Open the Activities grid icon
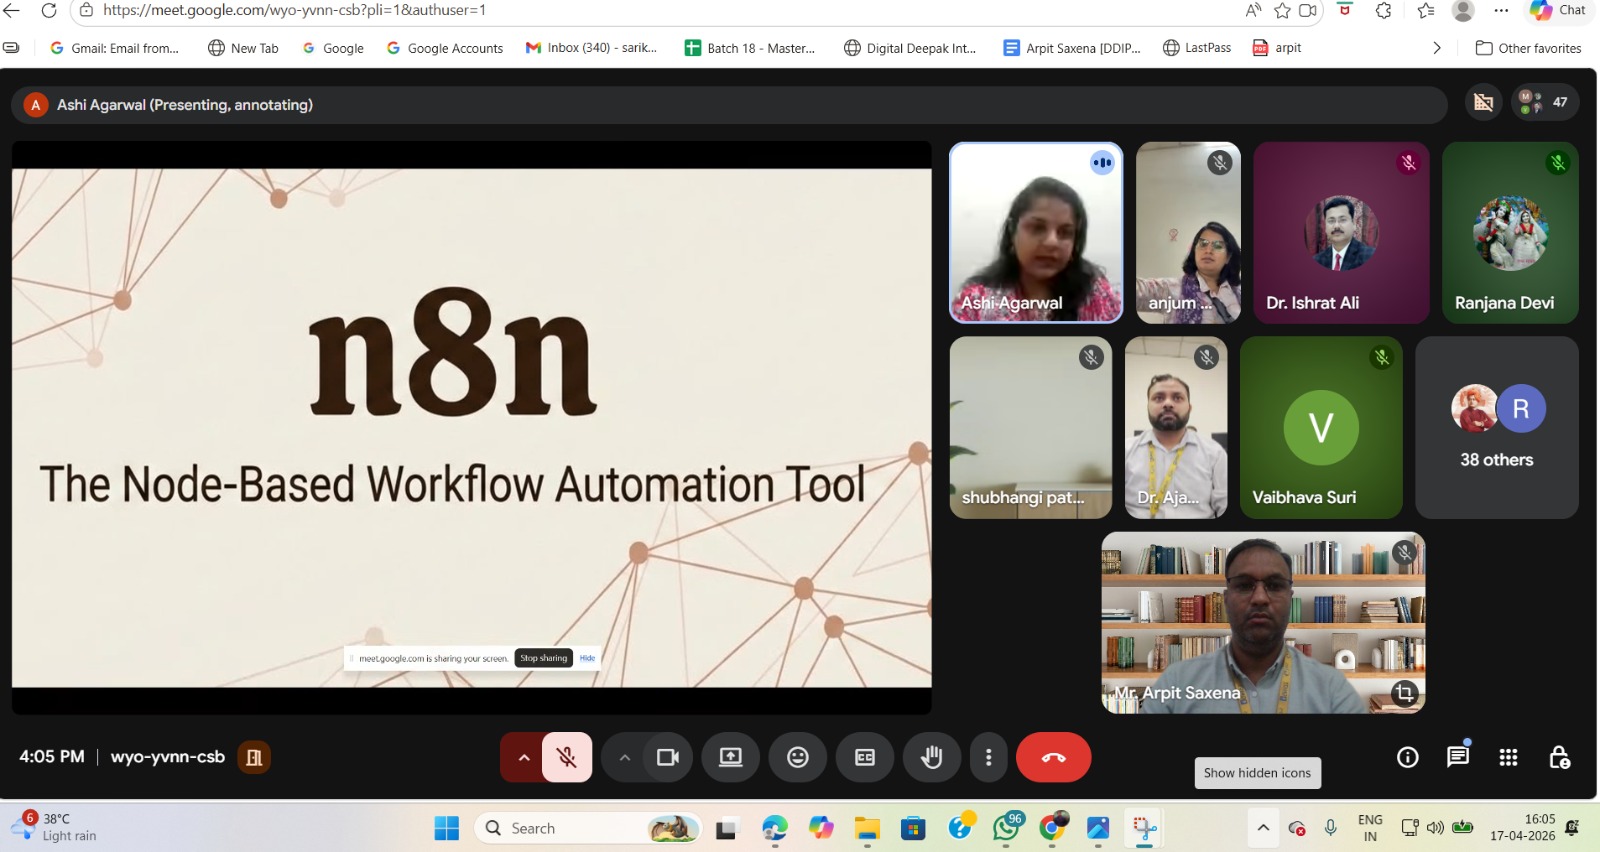 click(x=1508, y=757)
